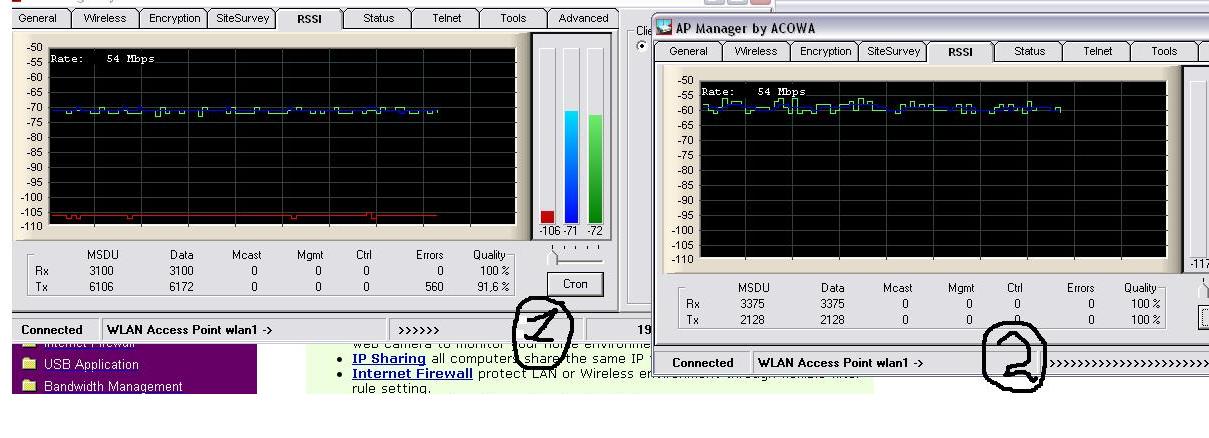
Task: Click Connected status in AP Manager by ACOWA window
Action: coord(703,363)
